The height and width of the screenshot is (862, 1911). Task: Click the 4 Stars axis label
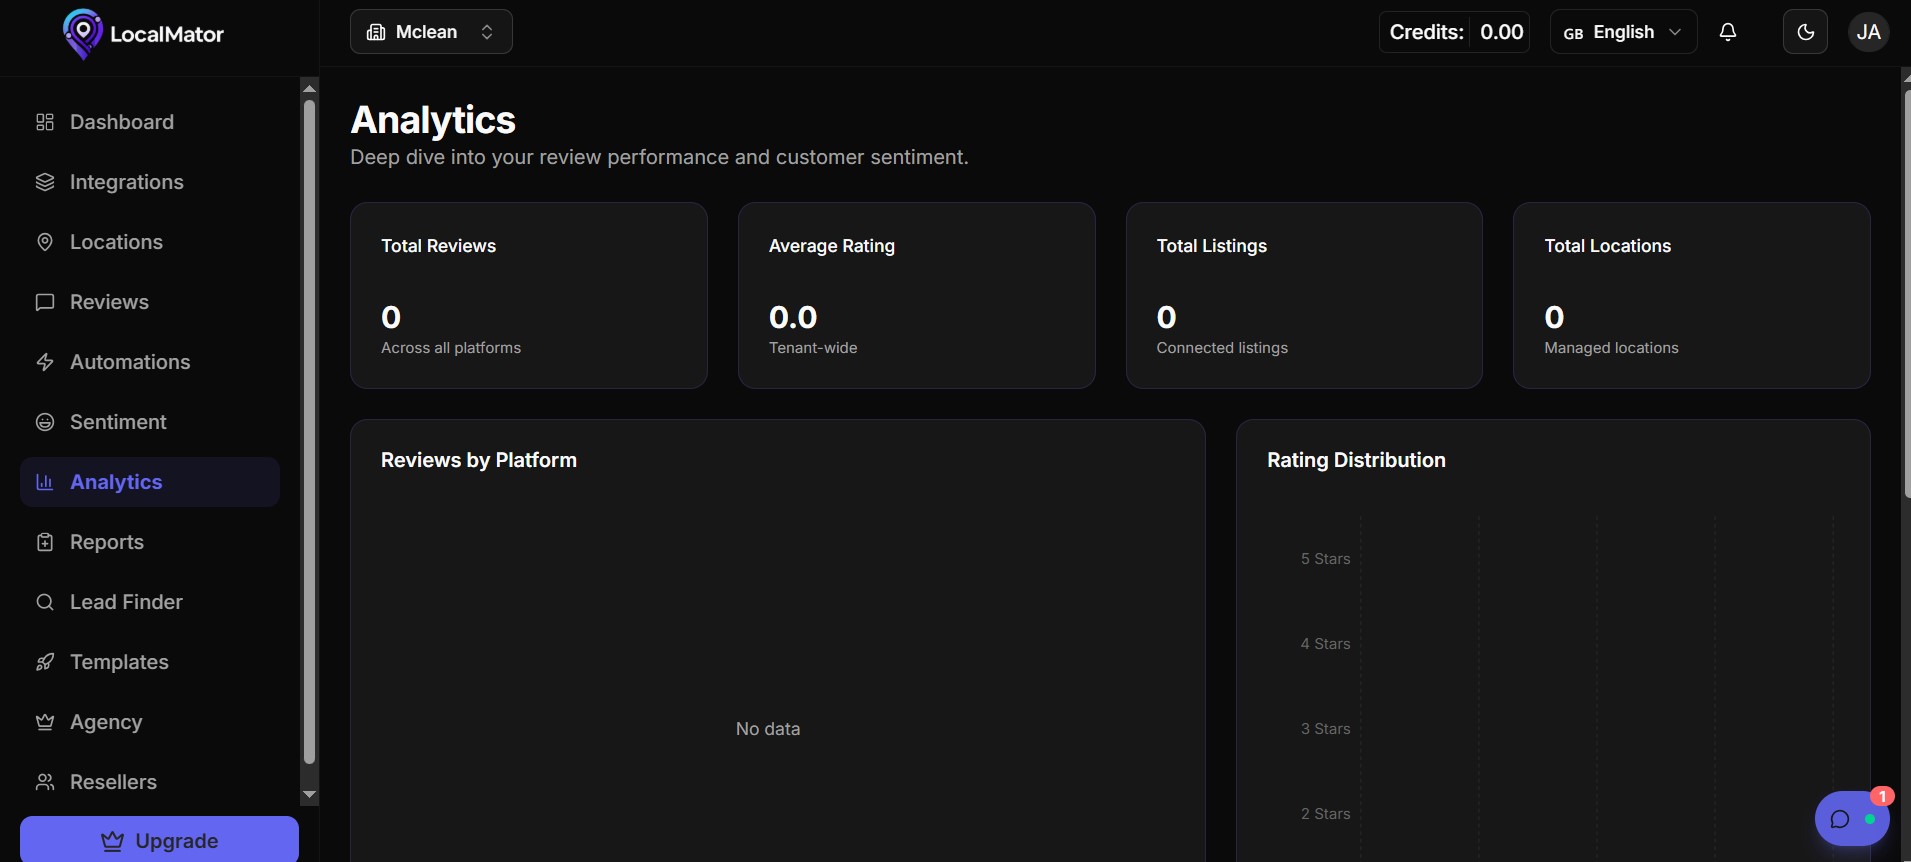(x=1325, y=644)
